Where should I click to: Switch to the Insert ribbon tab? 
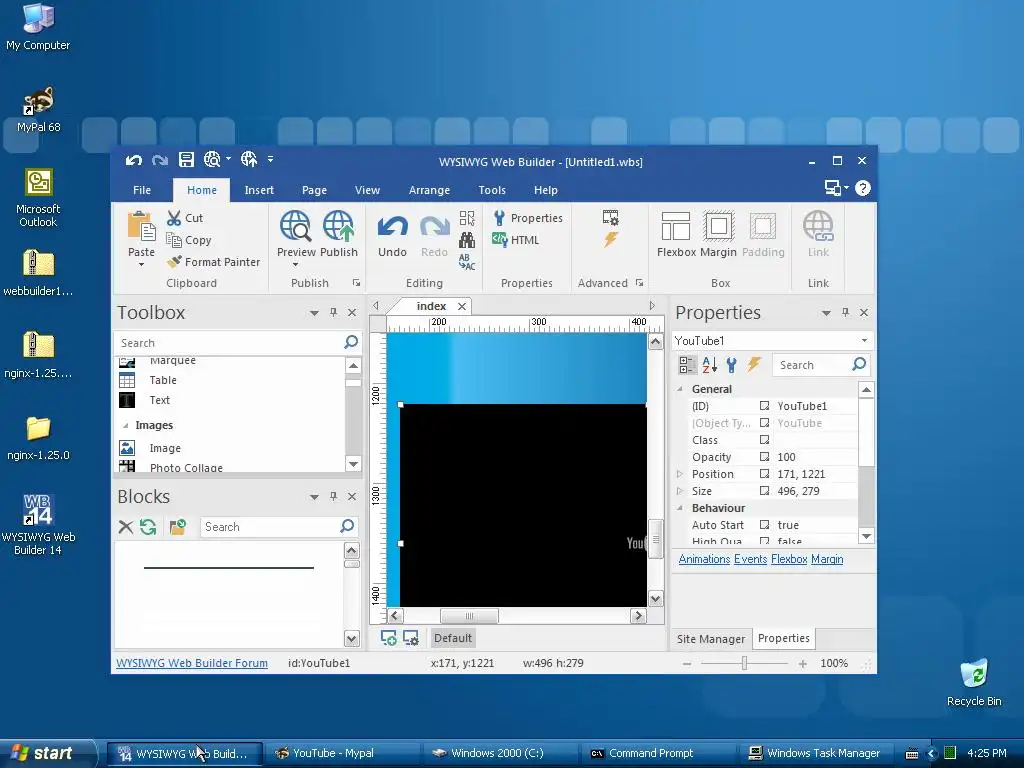tap(259, 190)
